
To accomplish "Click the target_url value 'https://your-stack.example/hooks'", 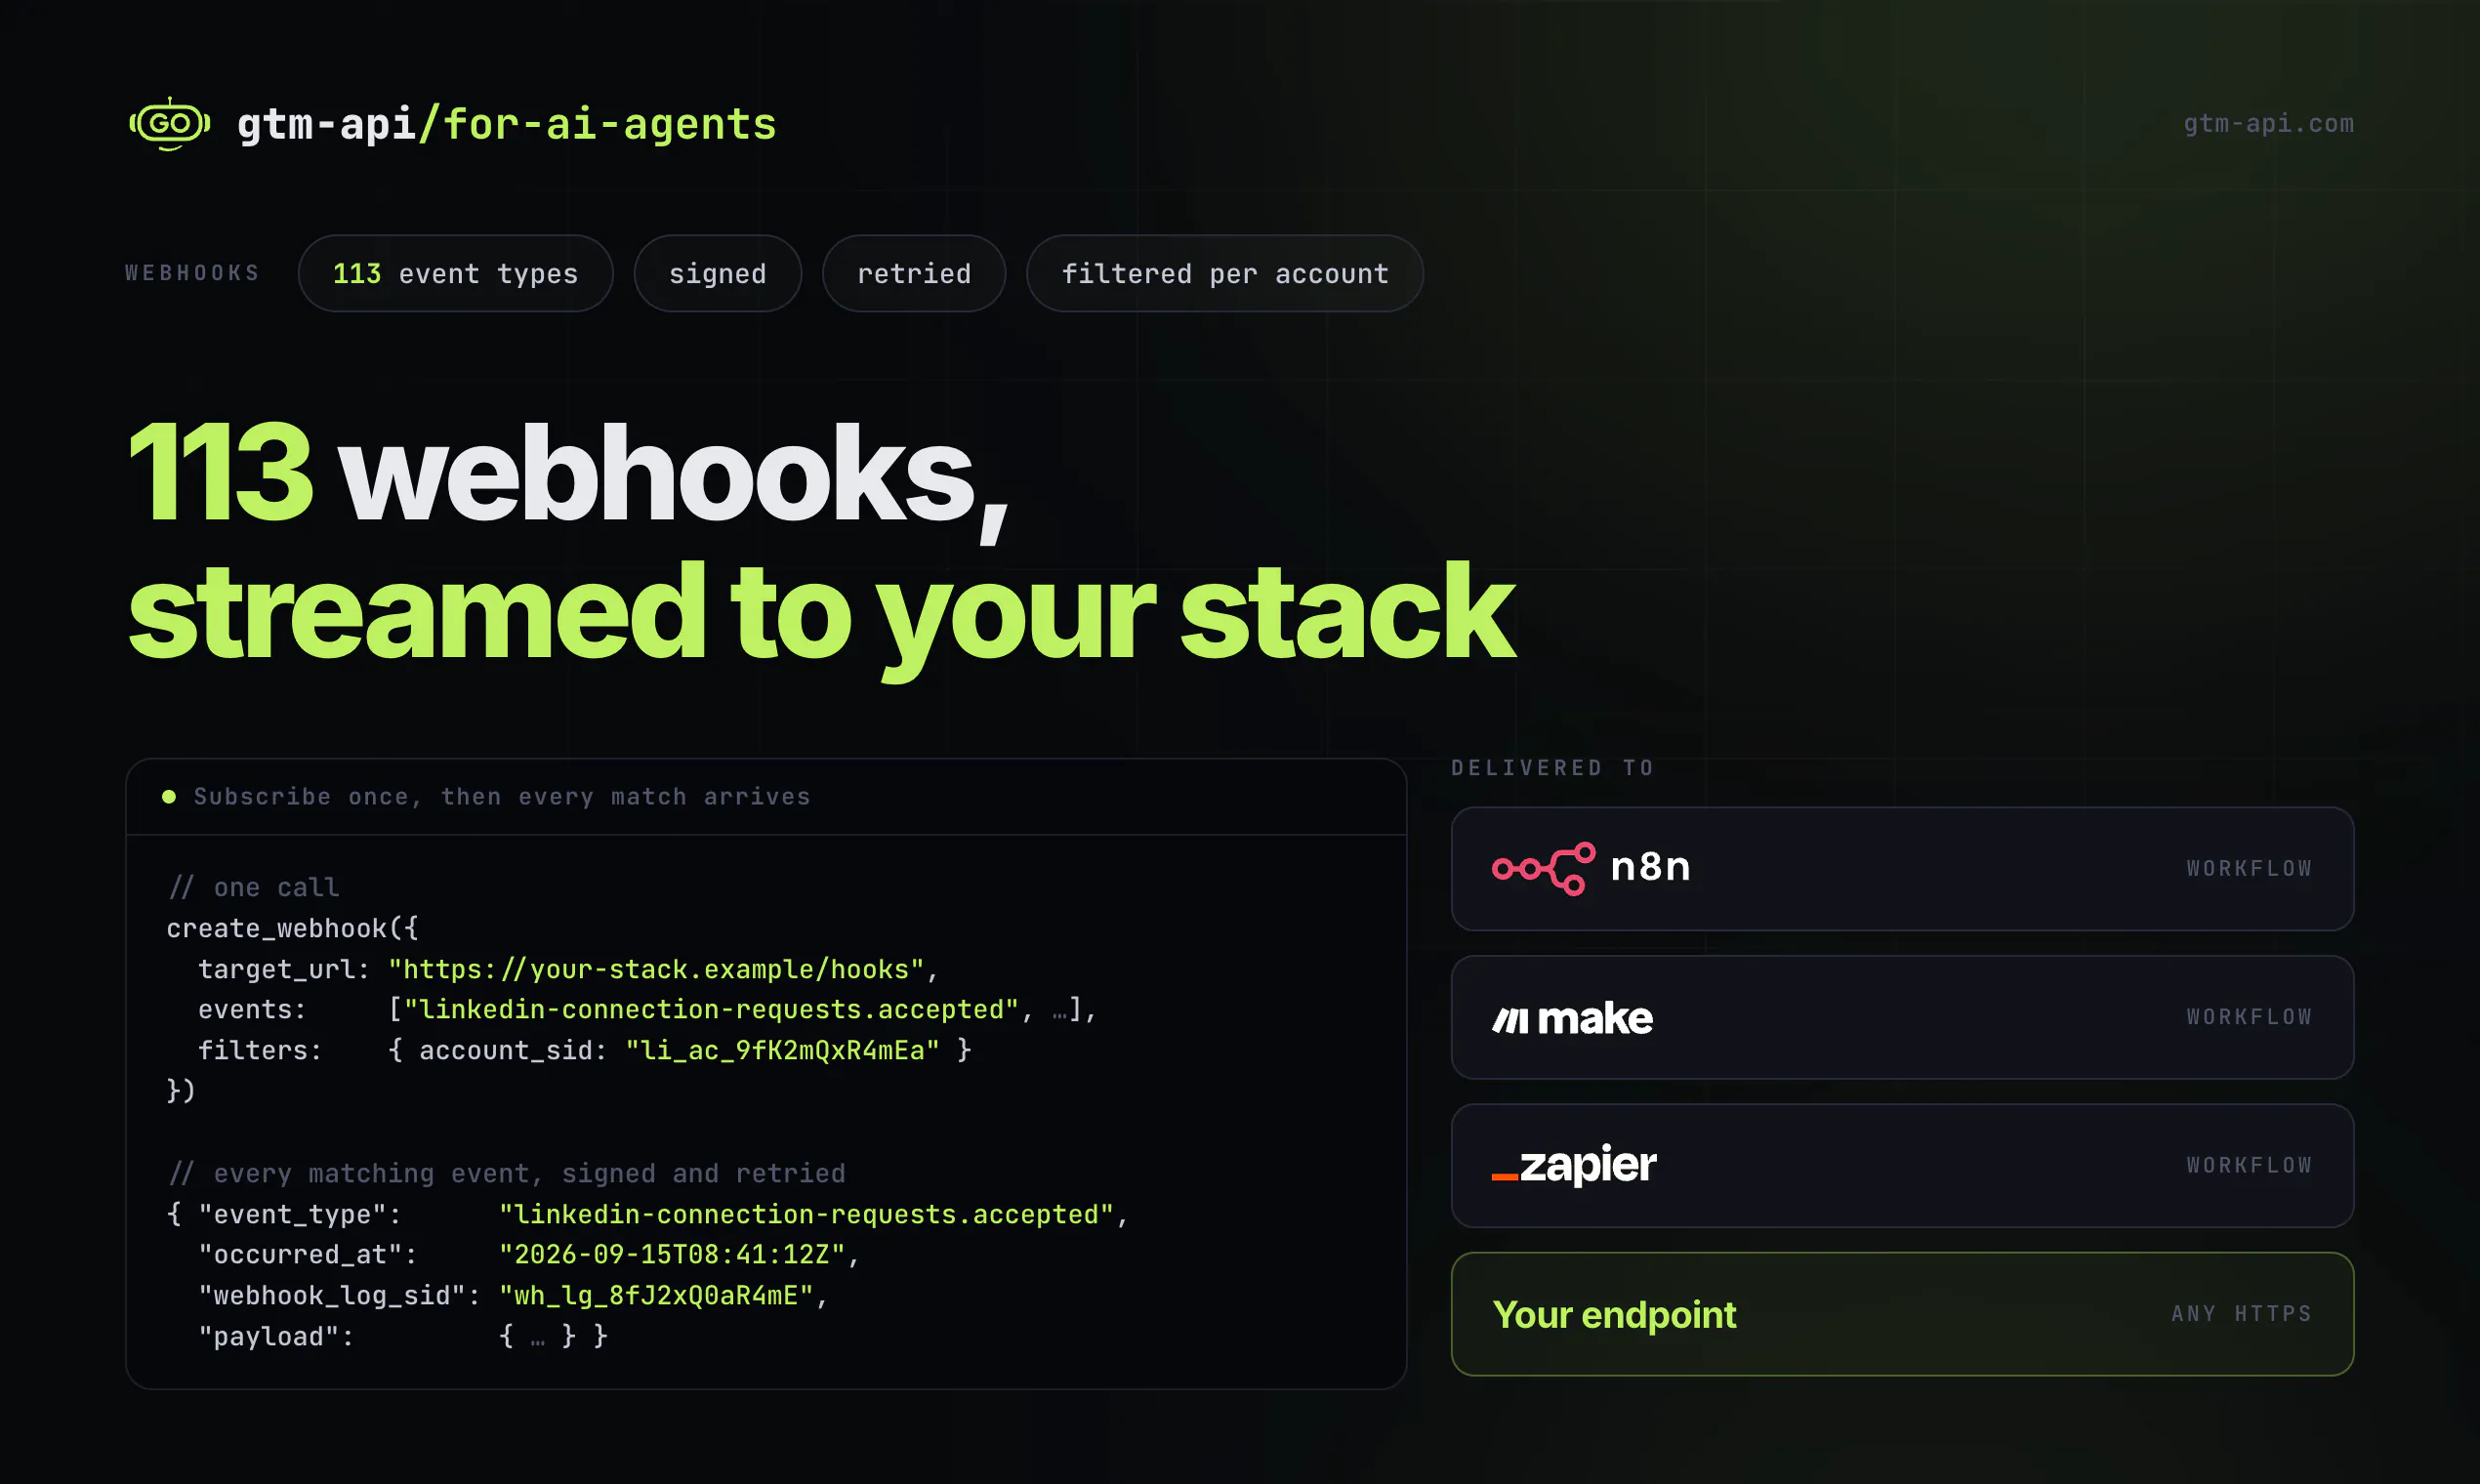I will click(656, 970).
